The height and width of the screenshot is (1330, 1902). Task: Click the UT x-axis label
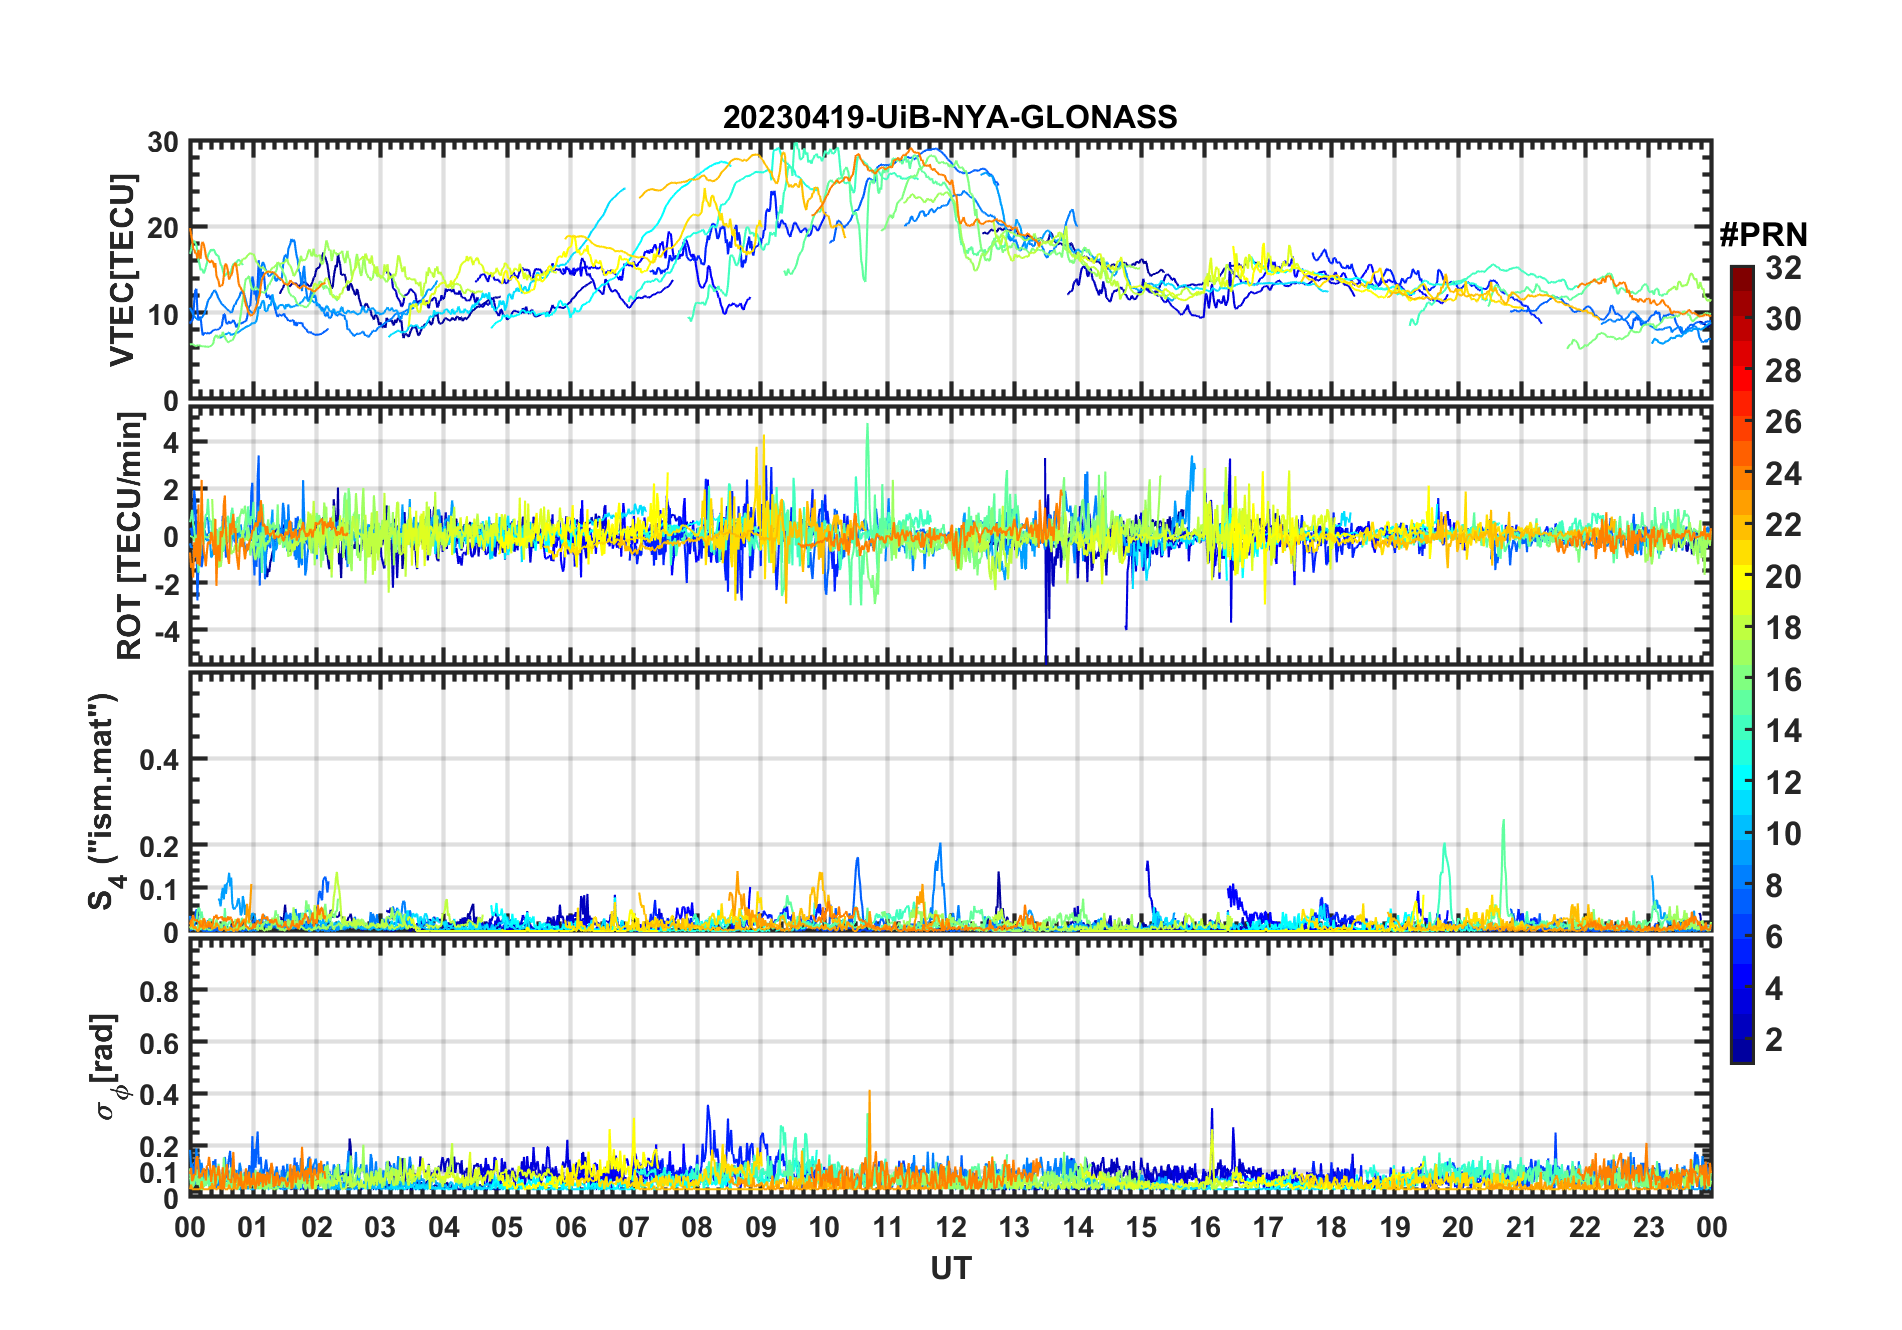[950, 1269]
